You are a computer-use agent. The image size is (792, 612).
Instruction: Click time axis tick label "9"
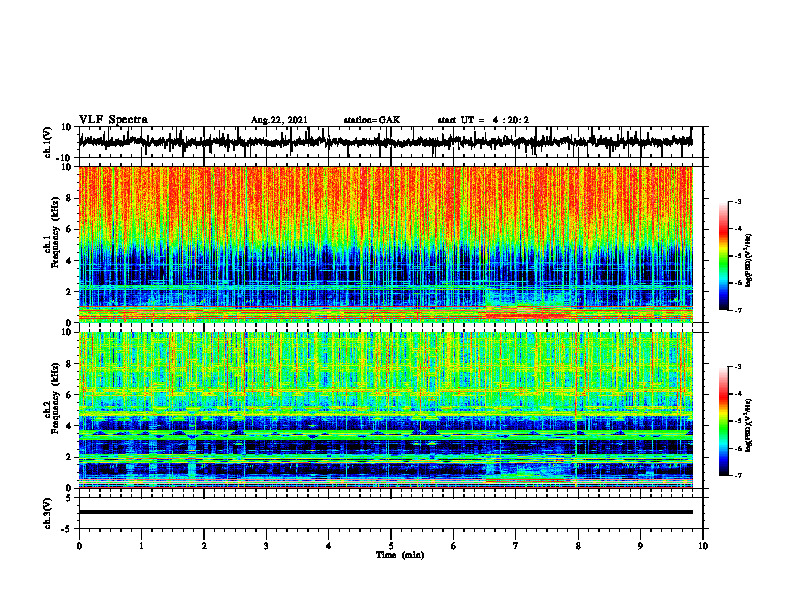pos(640,546)
